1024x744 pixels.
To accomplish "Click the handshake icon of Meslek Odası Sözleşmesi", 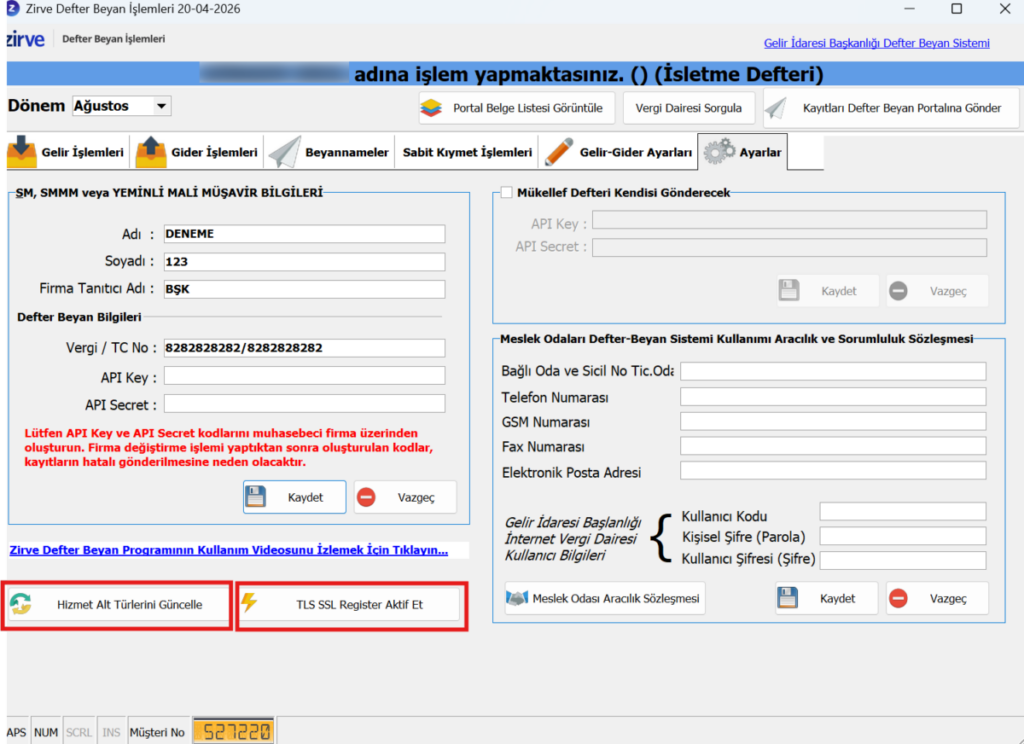I will click(x=517, y=598).
